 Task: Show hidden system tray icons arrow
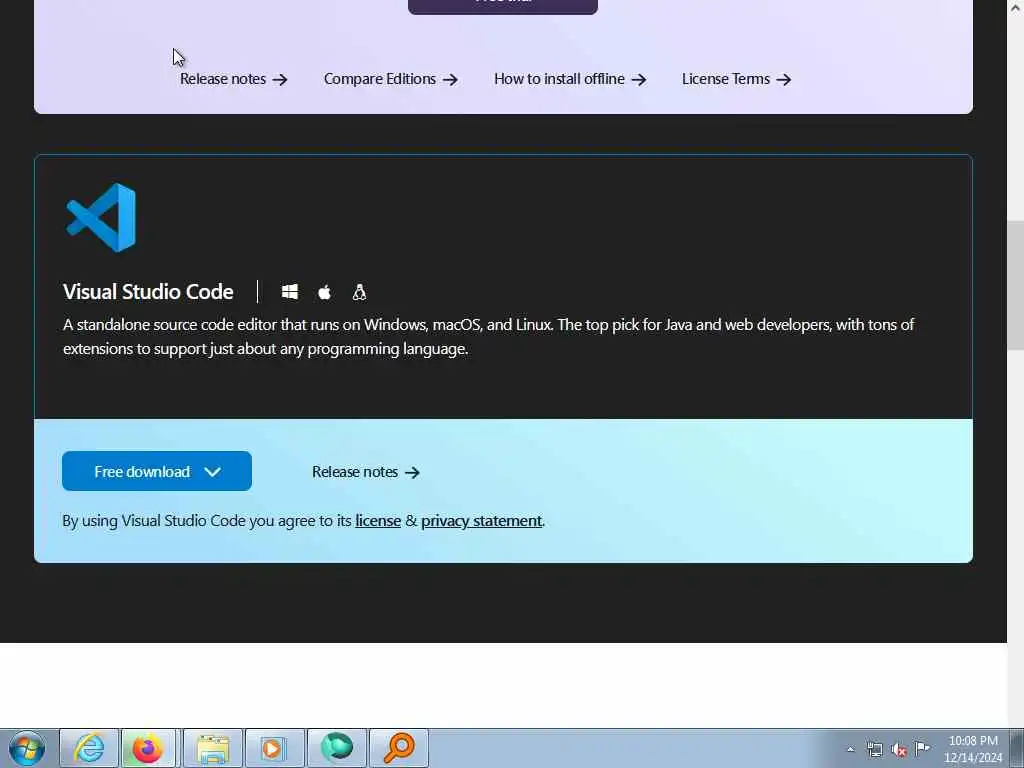(850, 749)
